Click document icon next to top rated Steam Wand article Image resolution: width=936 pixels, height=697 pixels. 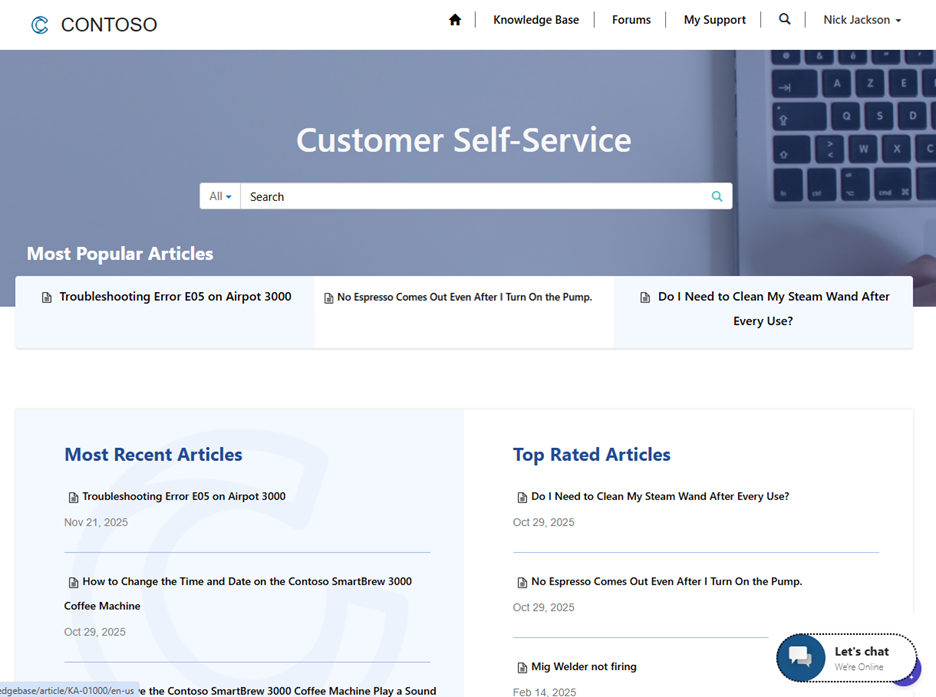[x=522, y=497]
